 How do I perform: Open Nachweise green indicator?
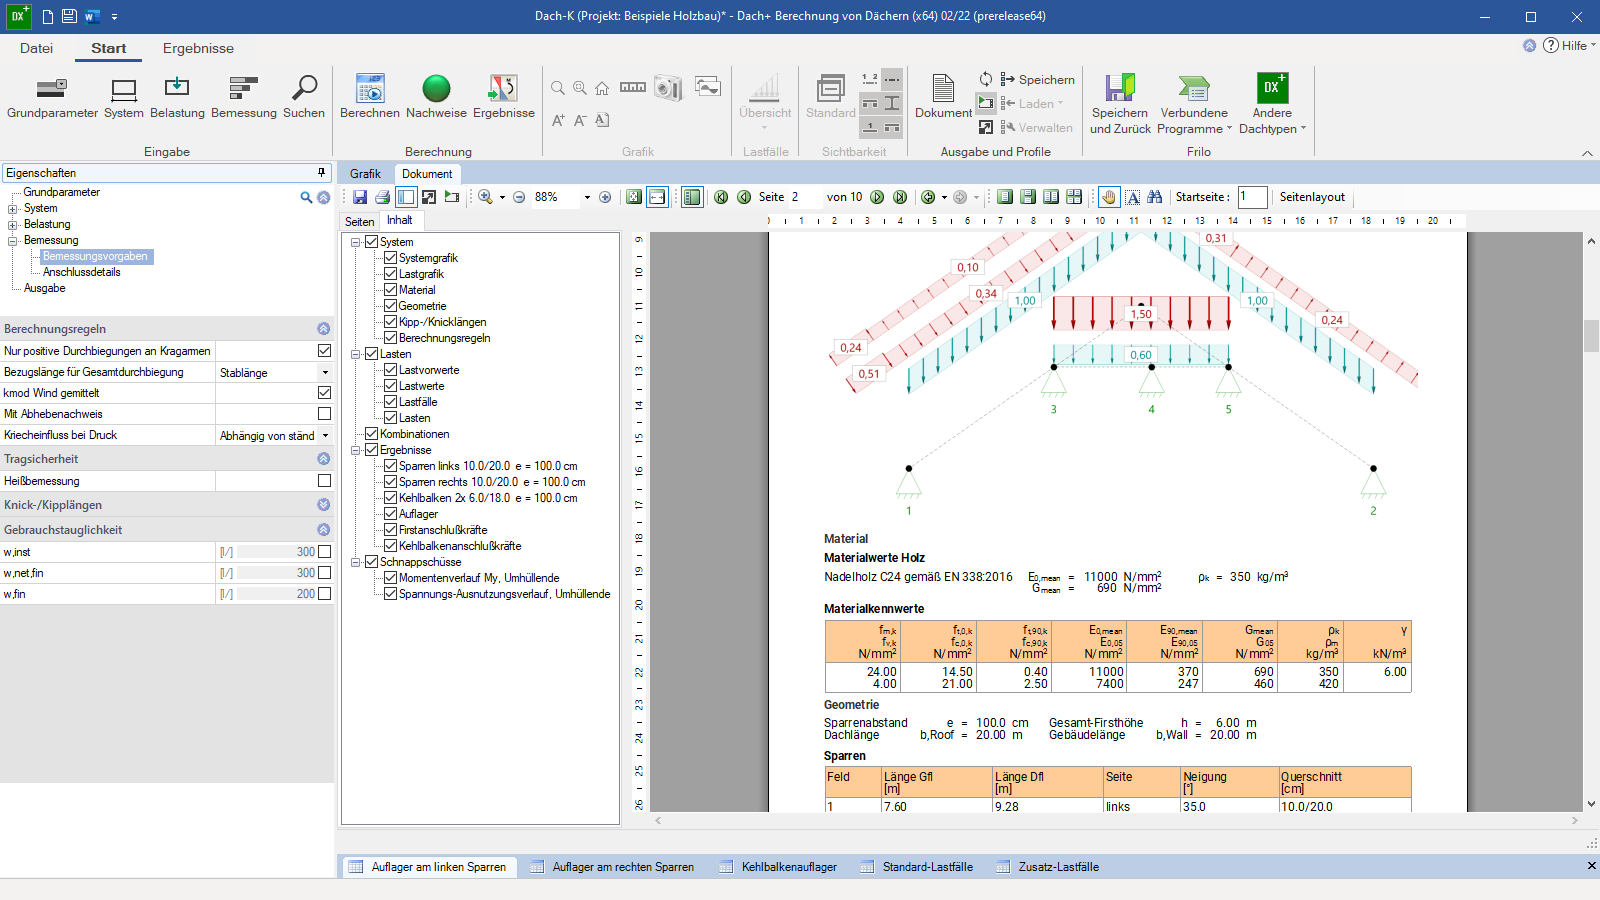coord(436,97)
